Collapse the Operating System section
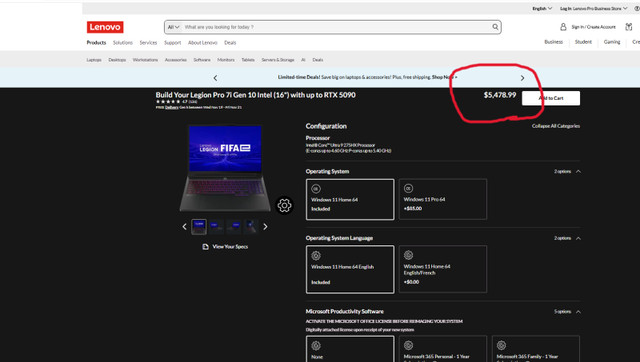Viewport: 640px width, 362px height. [x=578, y=171]
